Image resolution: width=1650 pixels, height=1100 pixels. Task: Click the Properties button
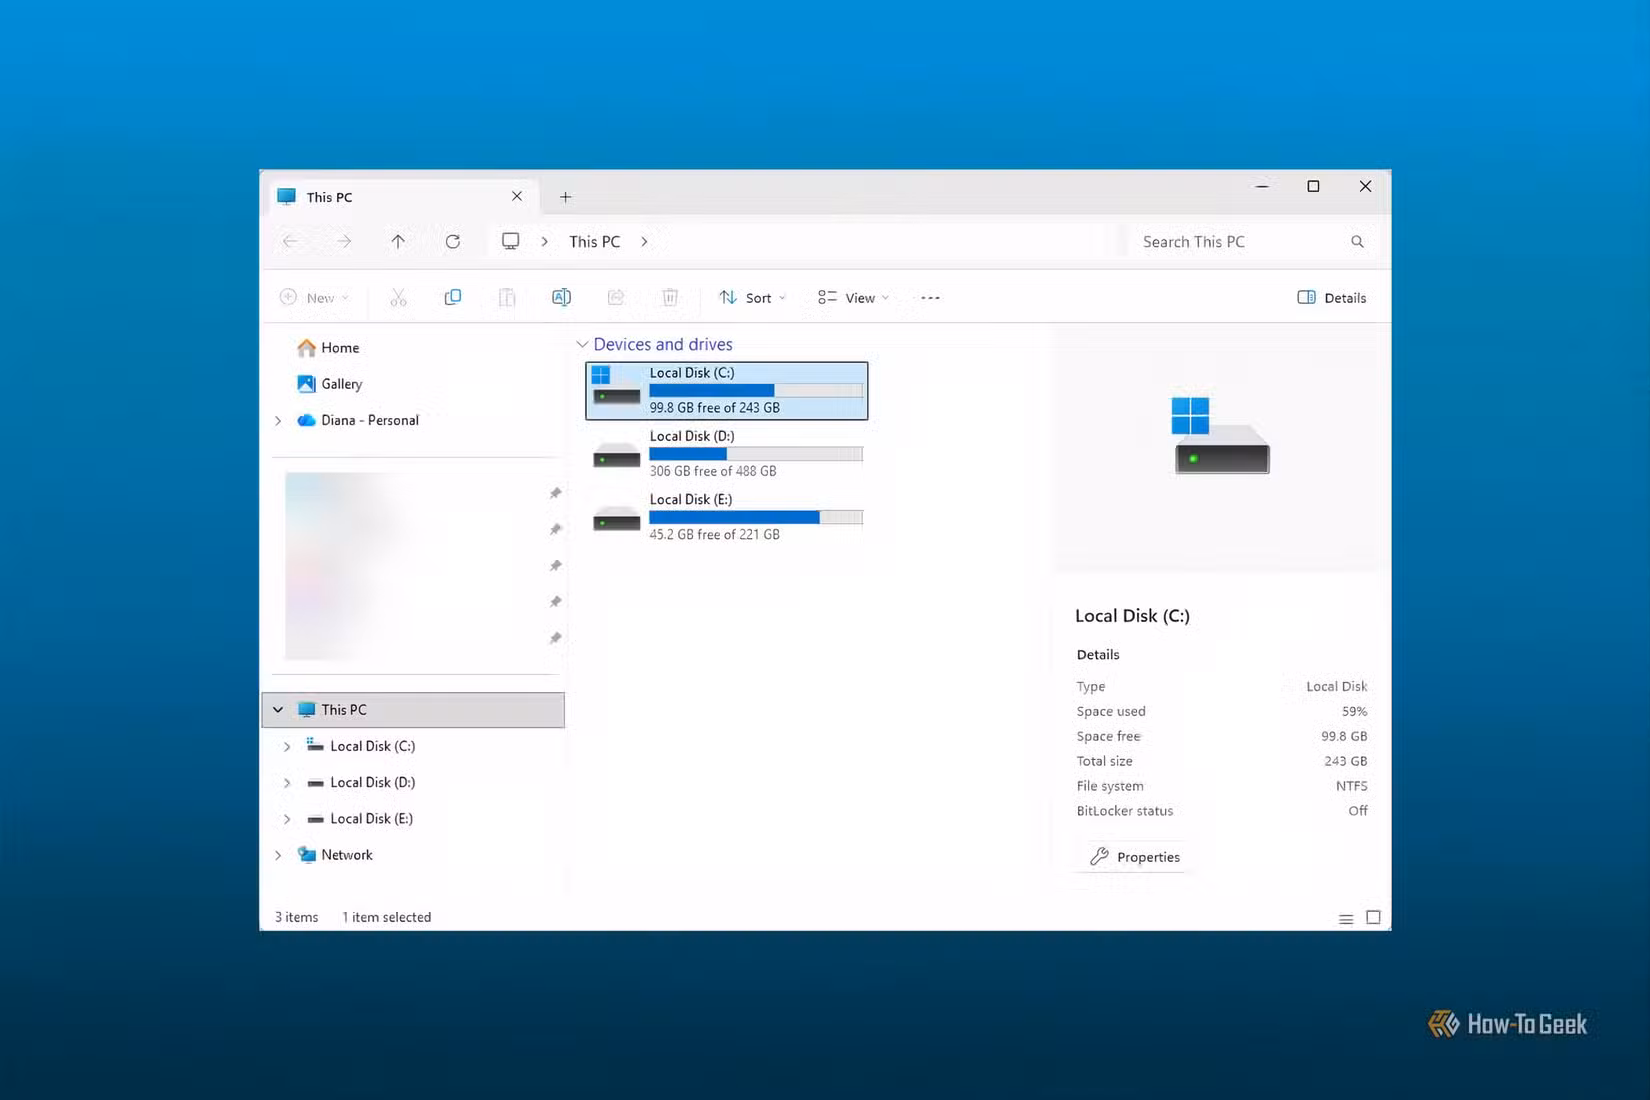1135,857
